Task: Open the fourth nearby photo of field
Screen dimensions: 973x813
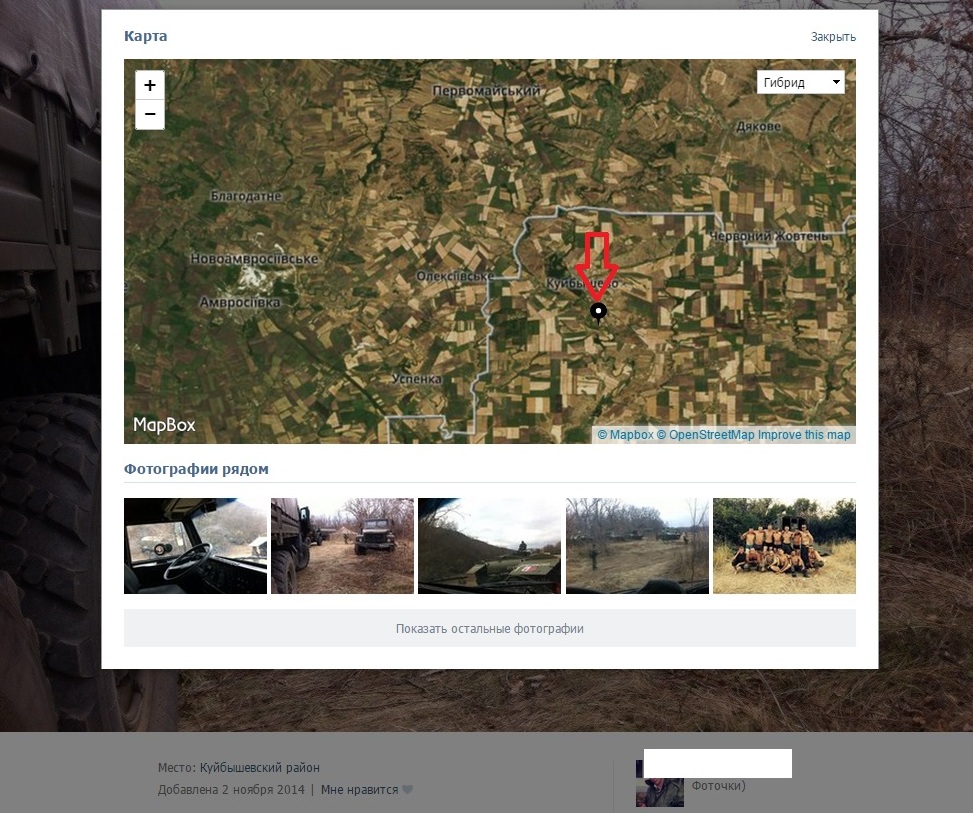Action: [x=637, y=546]
